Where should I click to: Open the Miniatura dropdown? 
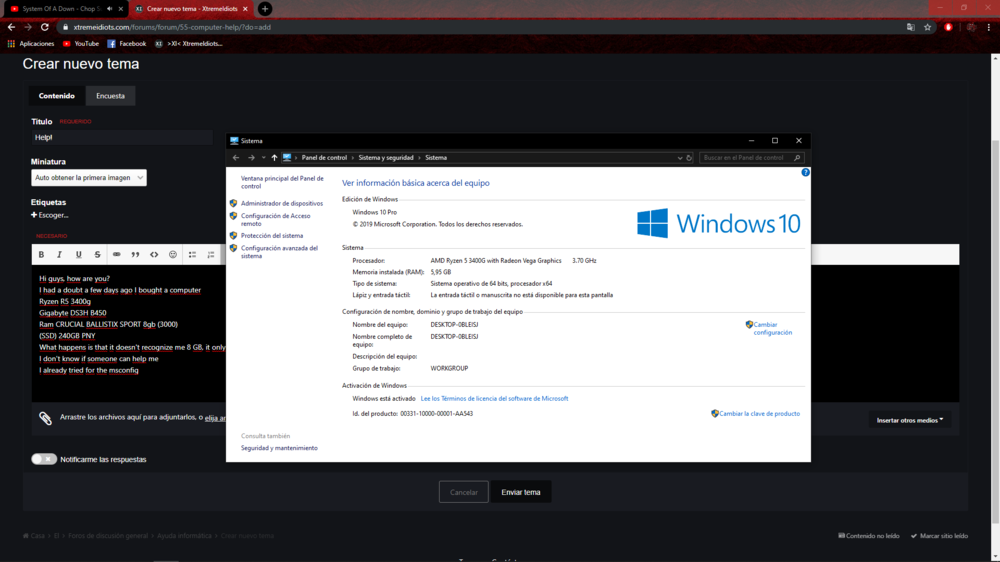pos(89,178)
